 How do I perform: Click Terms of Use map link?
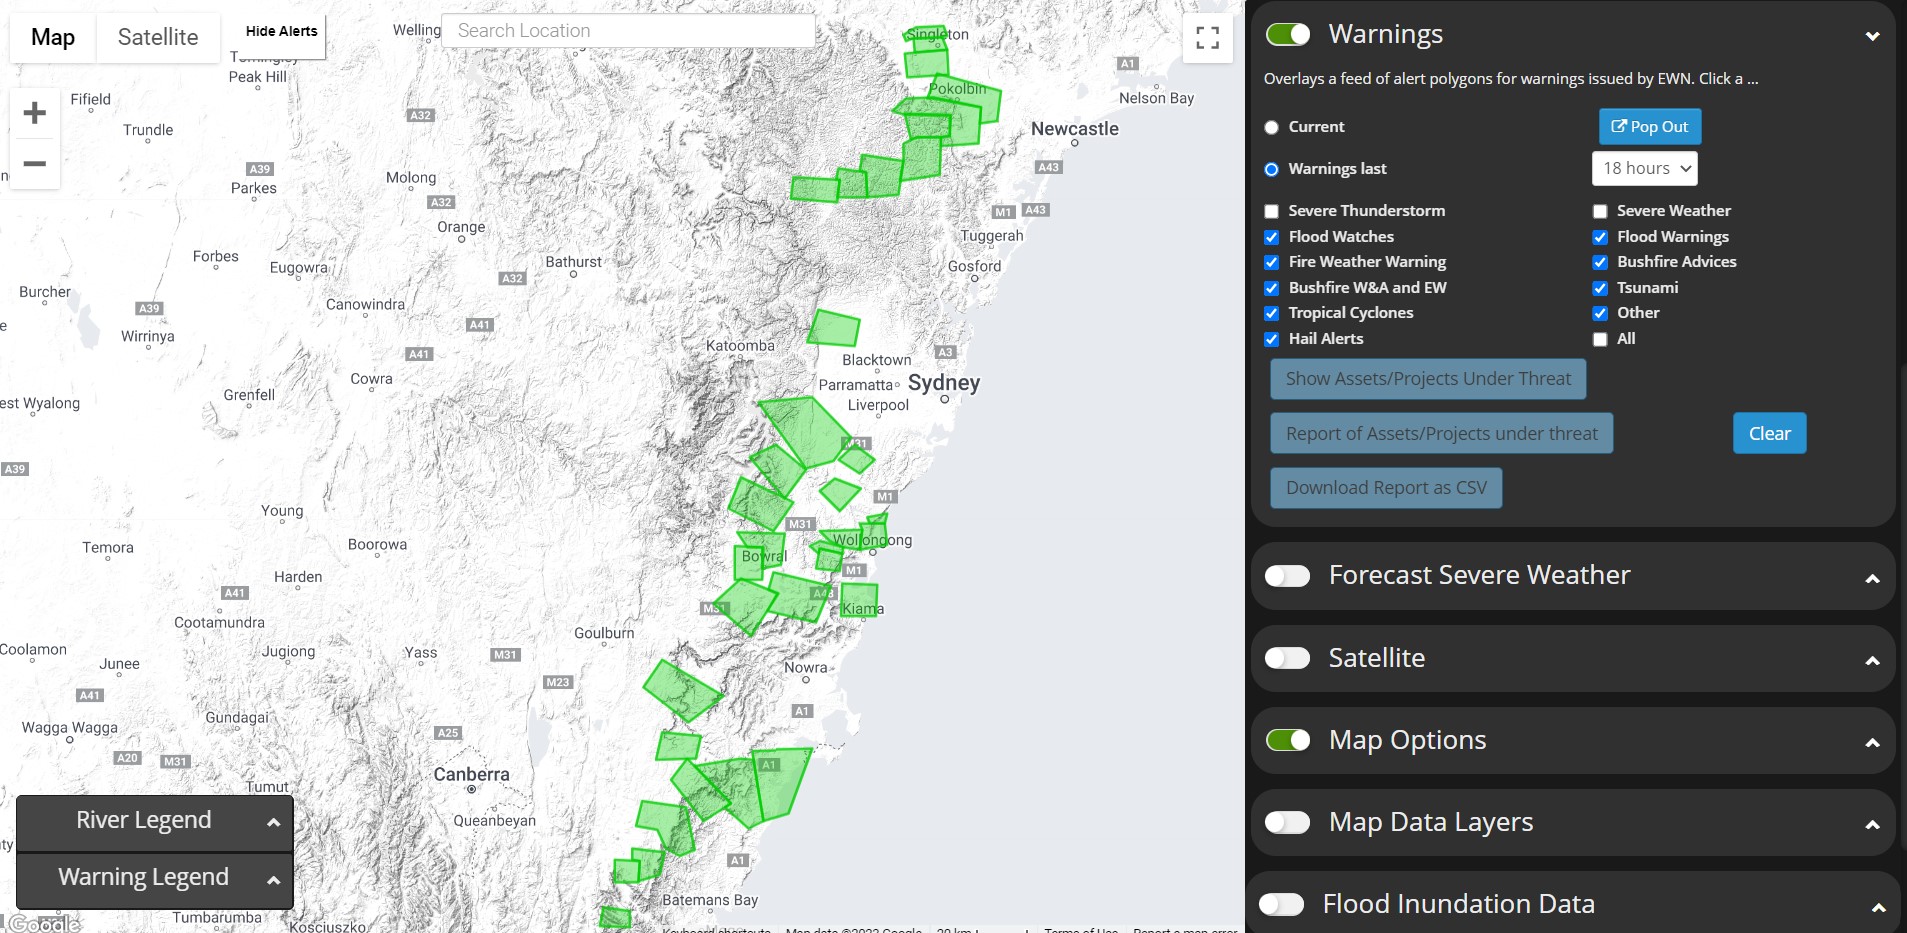point(1080,929)
